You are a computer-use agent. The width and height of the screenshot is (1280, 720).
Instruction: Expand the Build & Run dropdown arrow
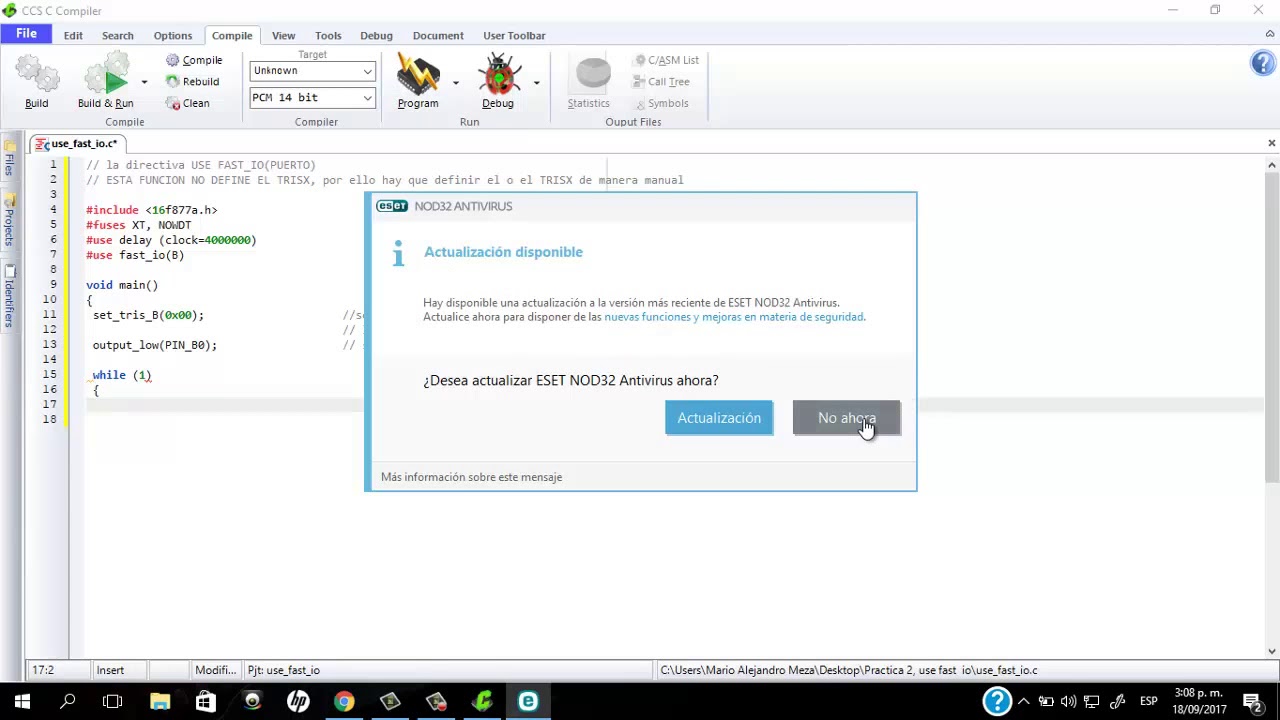click(144, 82)
